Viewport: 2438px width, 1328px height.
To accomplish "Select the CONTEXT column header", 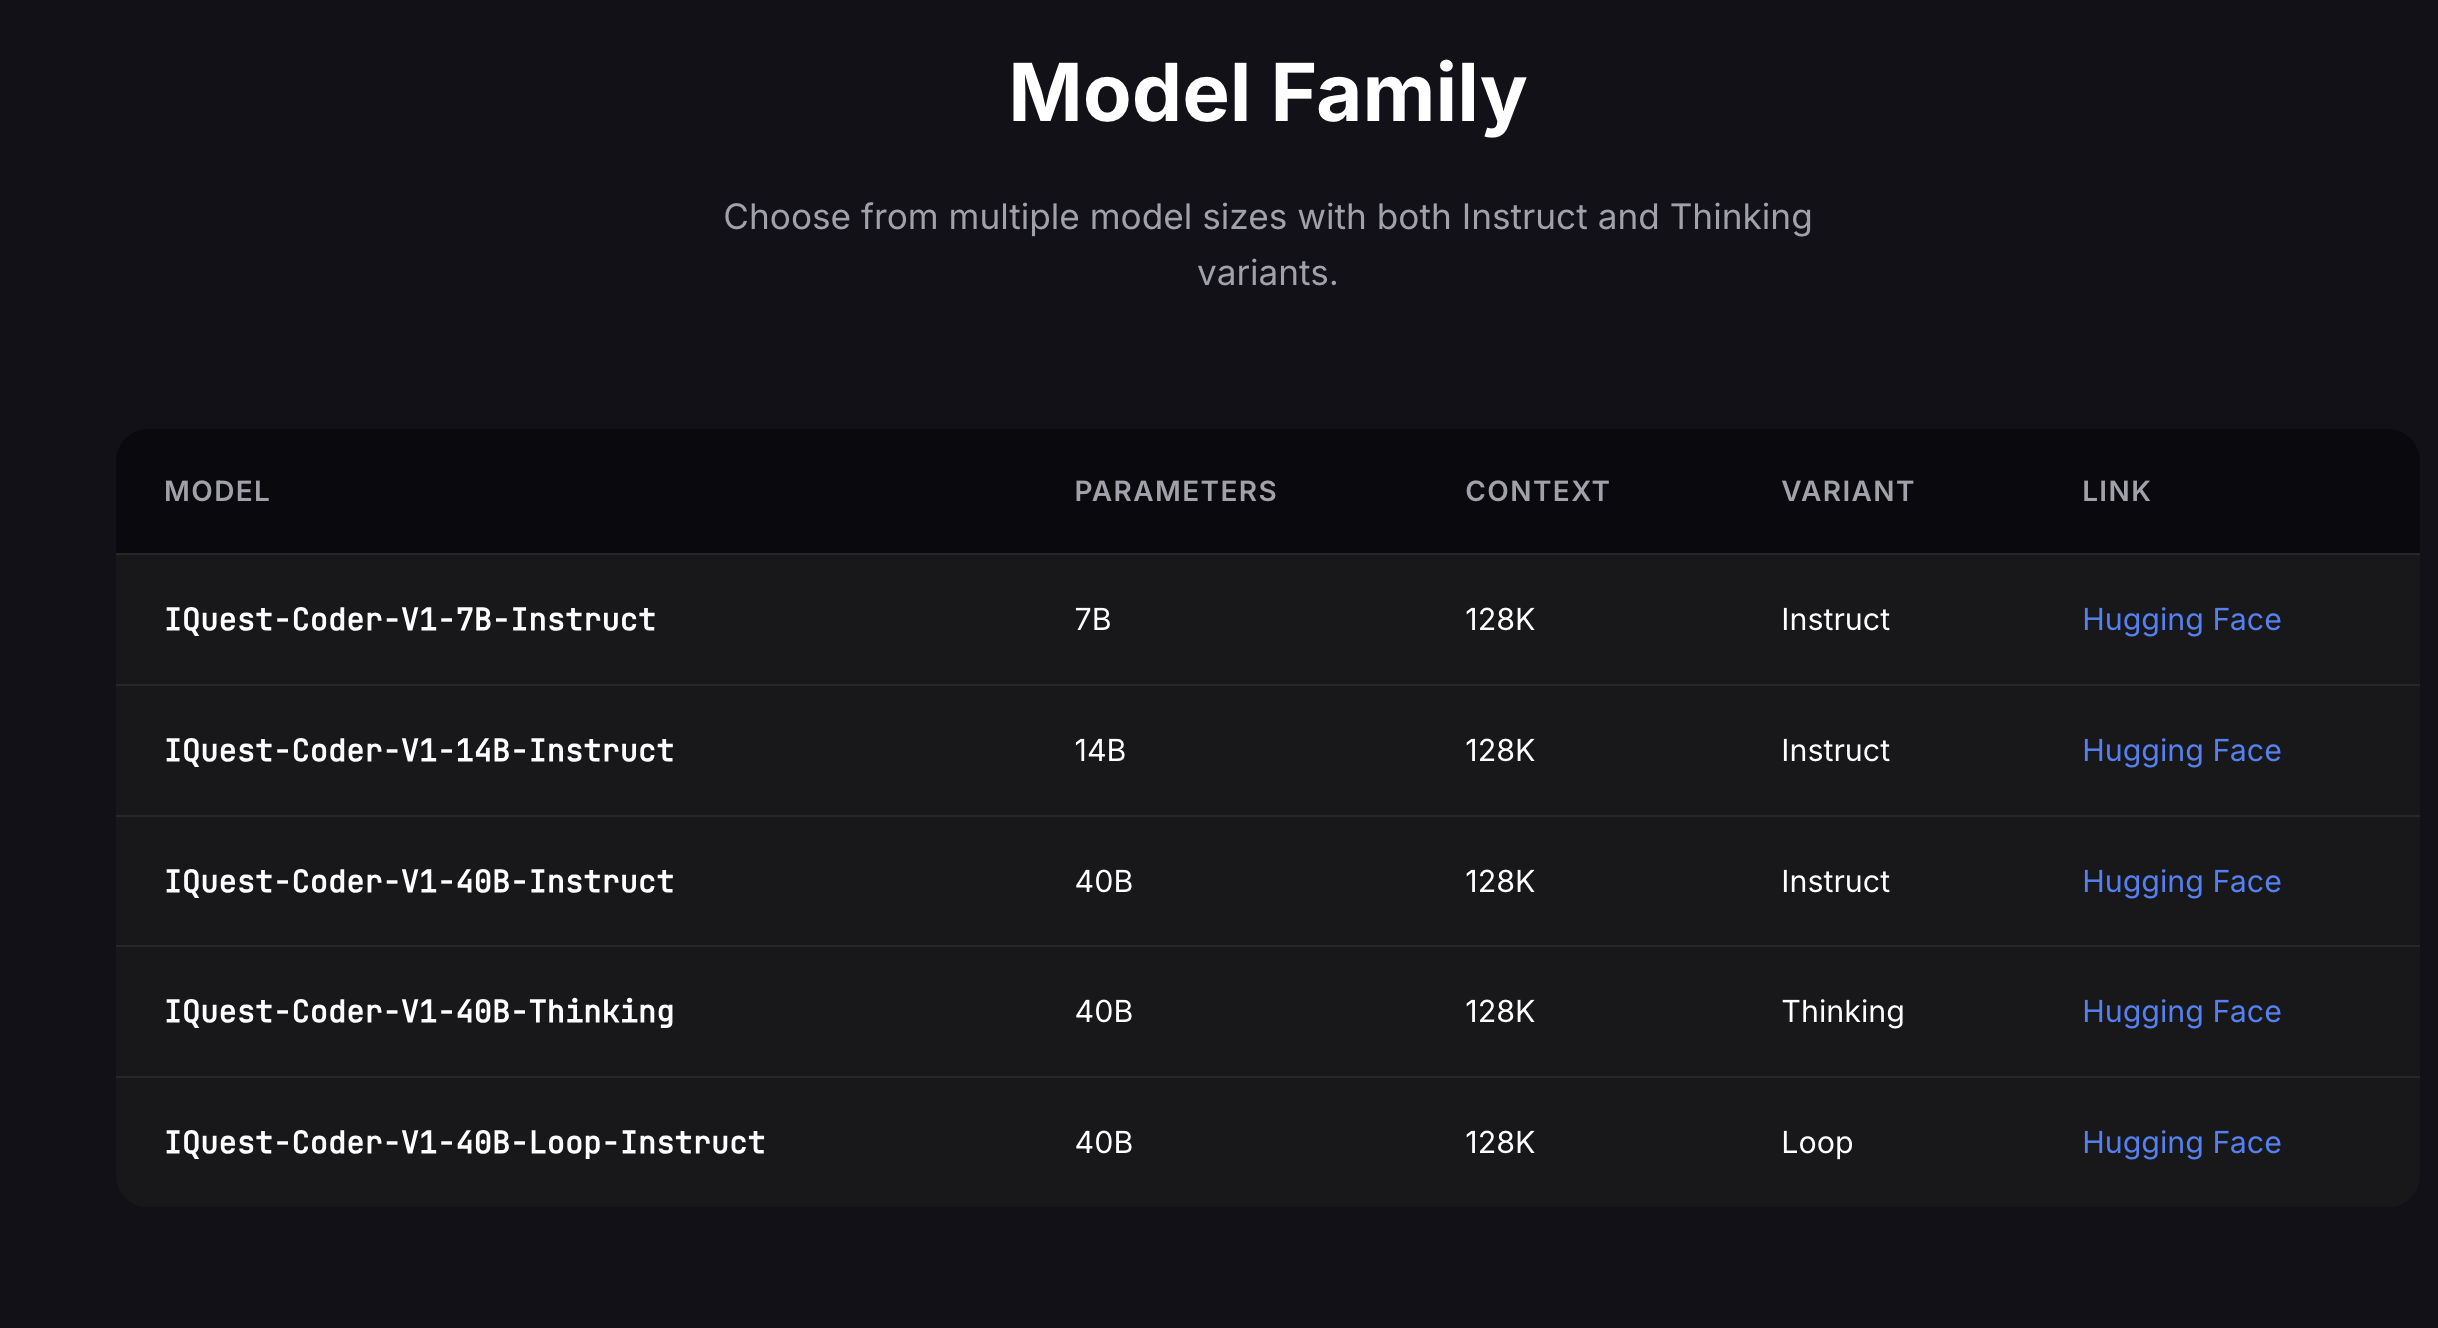I will tap(1537, 491).
